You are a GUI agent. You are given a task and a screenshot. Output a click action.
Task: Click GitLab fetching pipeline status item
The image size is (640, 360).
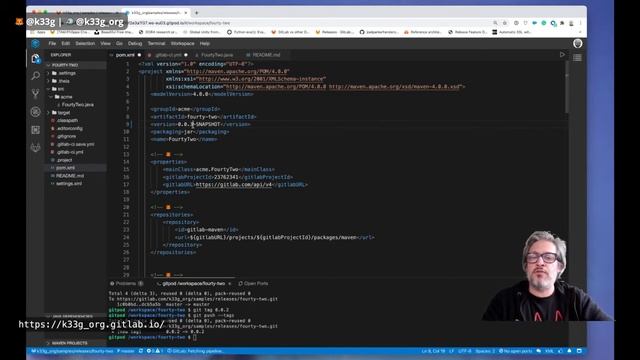tap(196, 351)
